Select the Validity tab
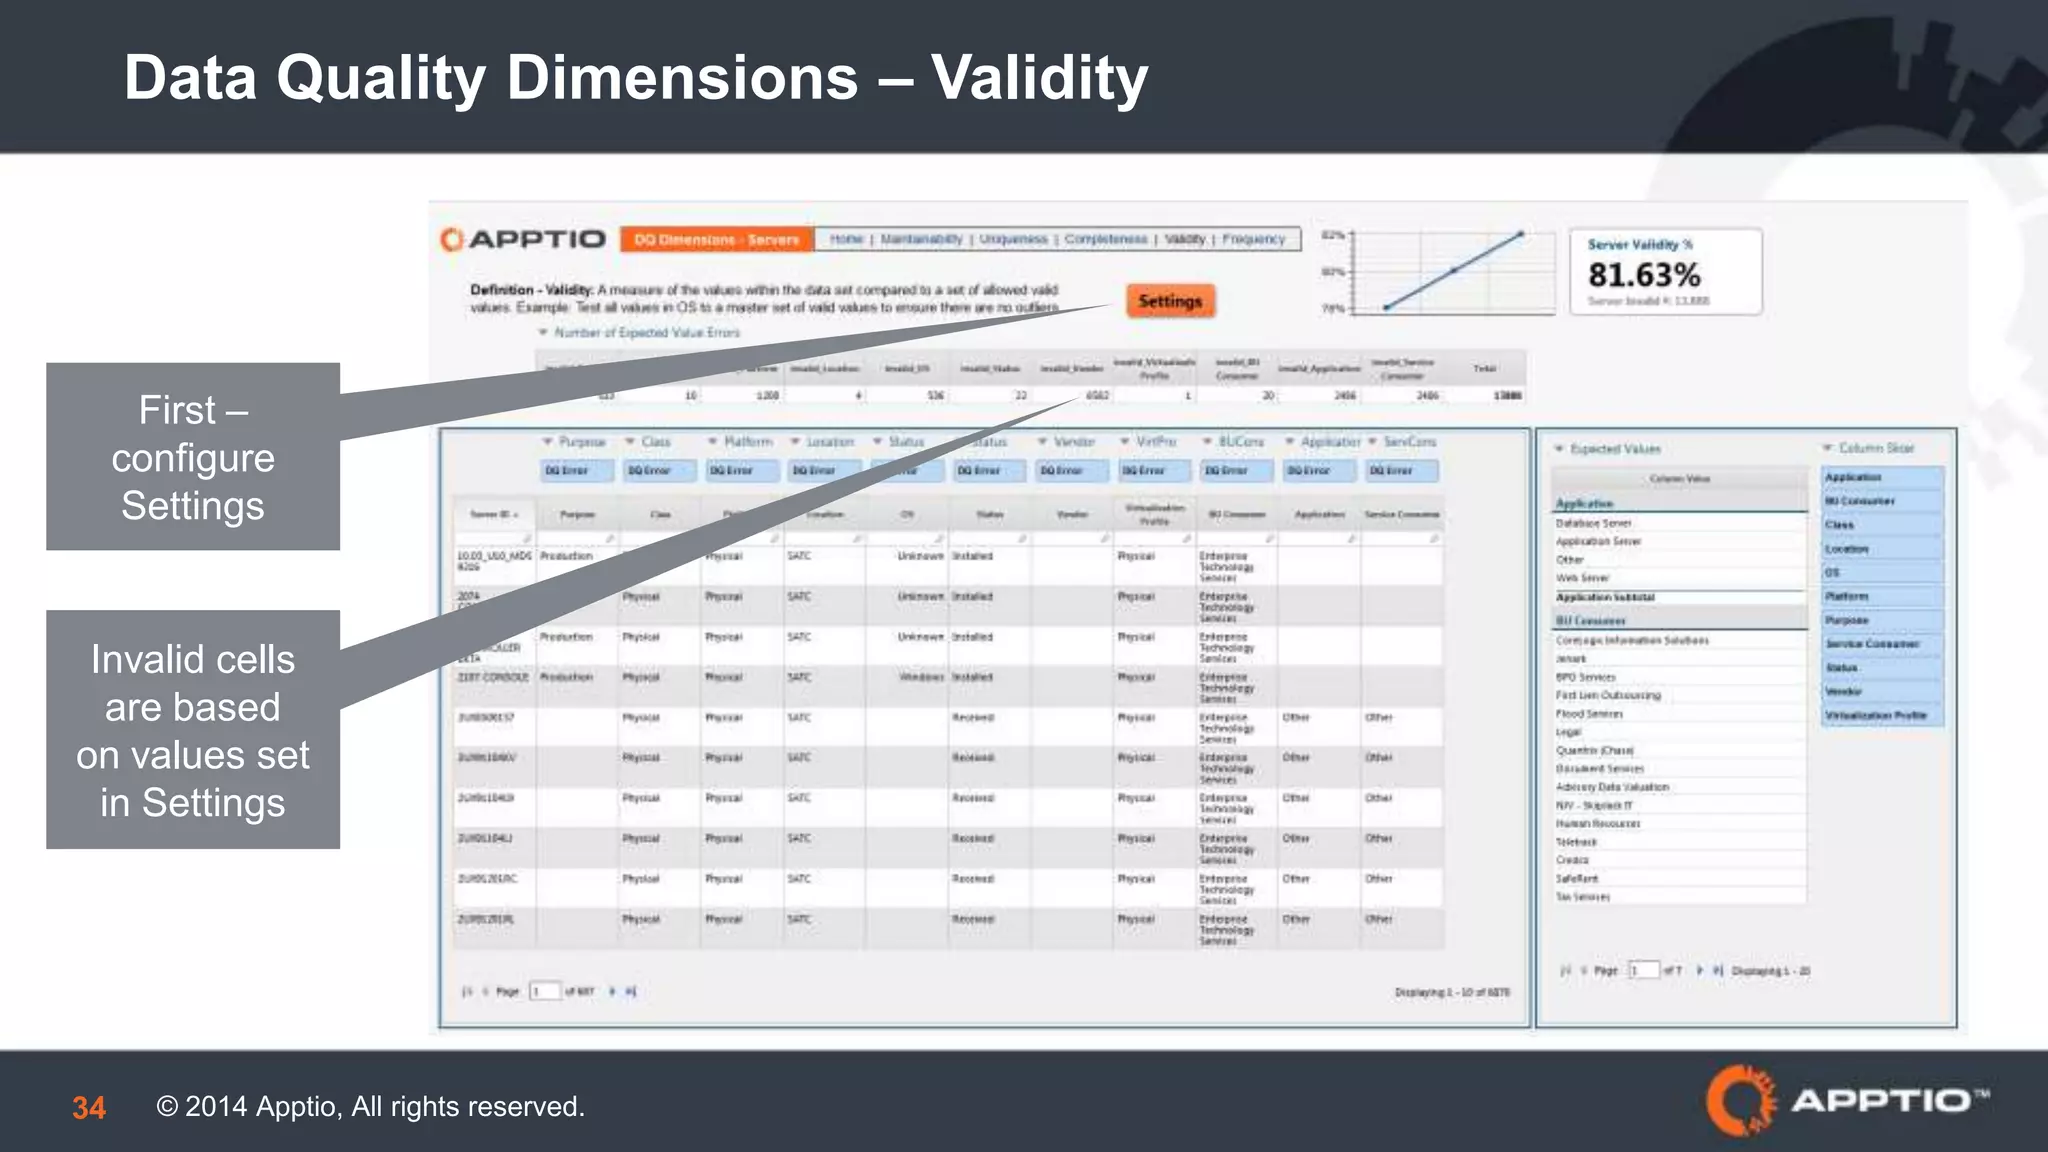This screenshot has width=2048, height=1152. (1185, 239)
